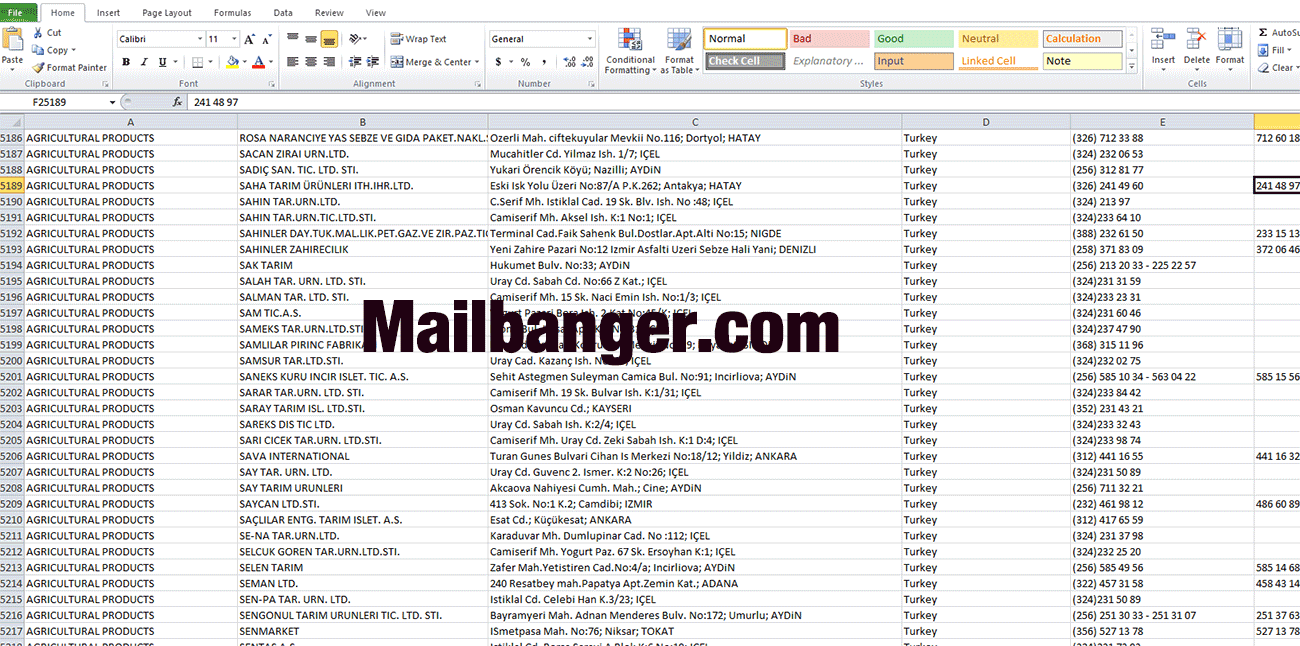Apply Comma Style
The height and width of the screenshot is (646, 1300).
click(543, 62)
